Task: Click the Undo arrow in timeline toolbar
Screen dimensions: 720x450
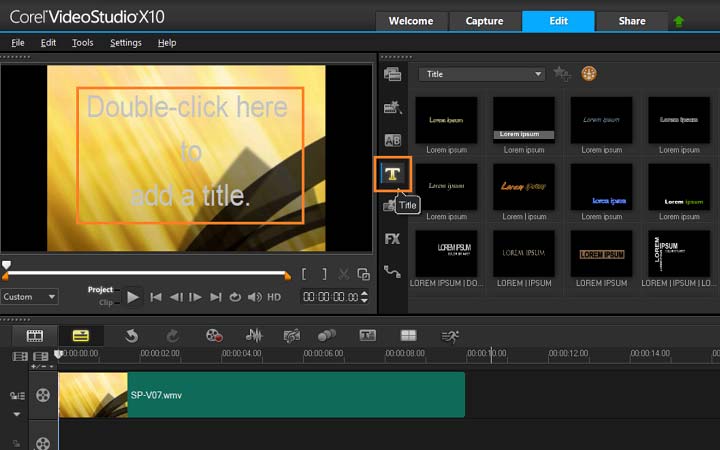Action: (131, 336)
